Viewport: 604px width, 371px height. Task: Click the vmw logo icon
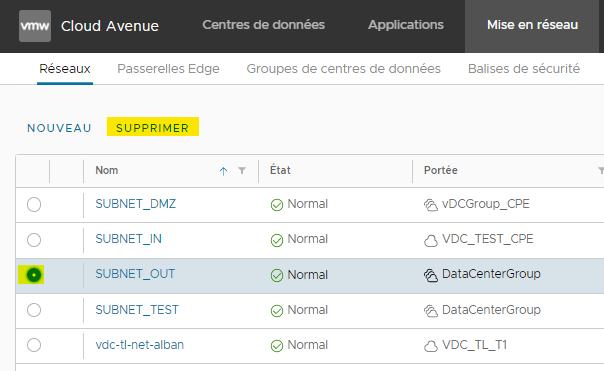pyautogui.click(x=35, y=26)
